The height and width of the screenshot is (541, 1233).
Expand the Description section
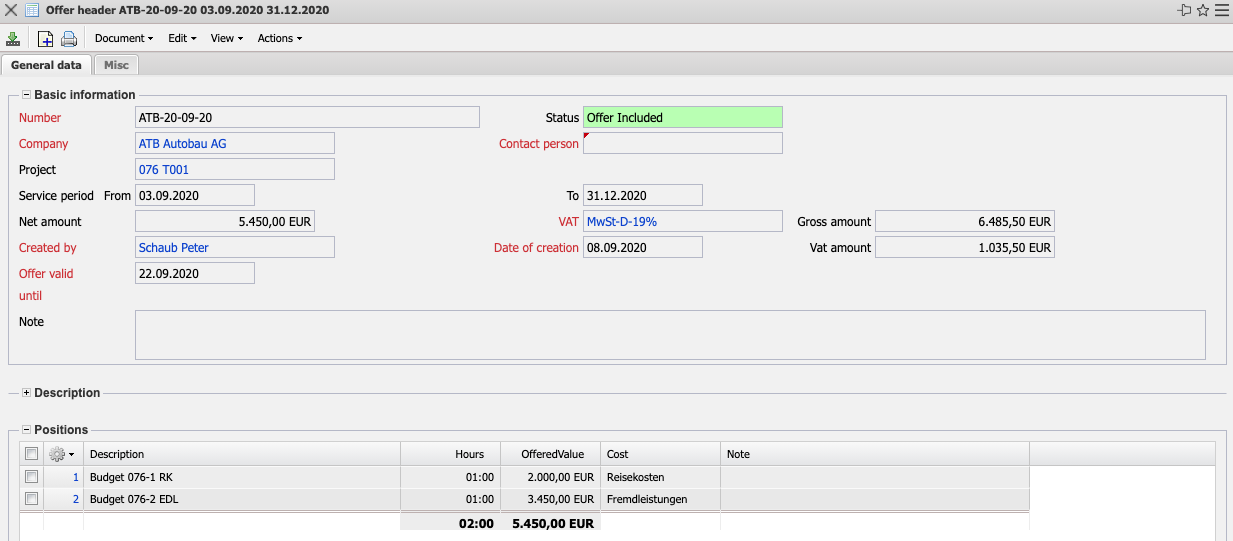(26, 393)
